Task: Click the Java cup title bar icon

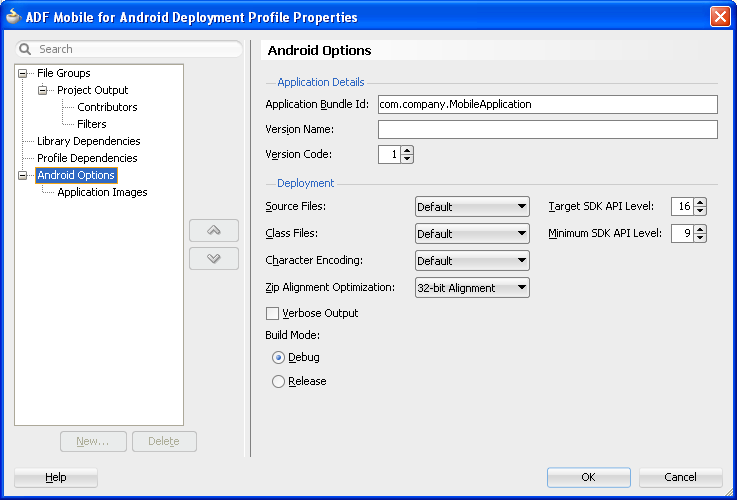Action: (x=14, y=17)
